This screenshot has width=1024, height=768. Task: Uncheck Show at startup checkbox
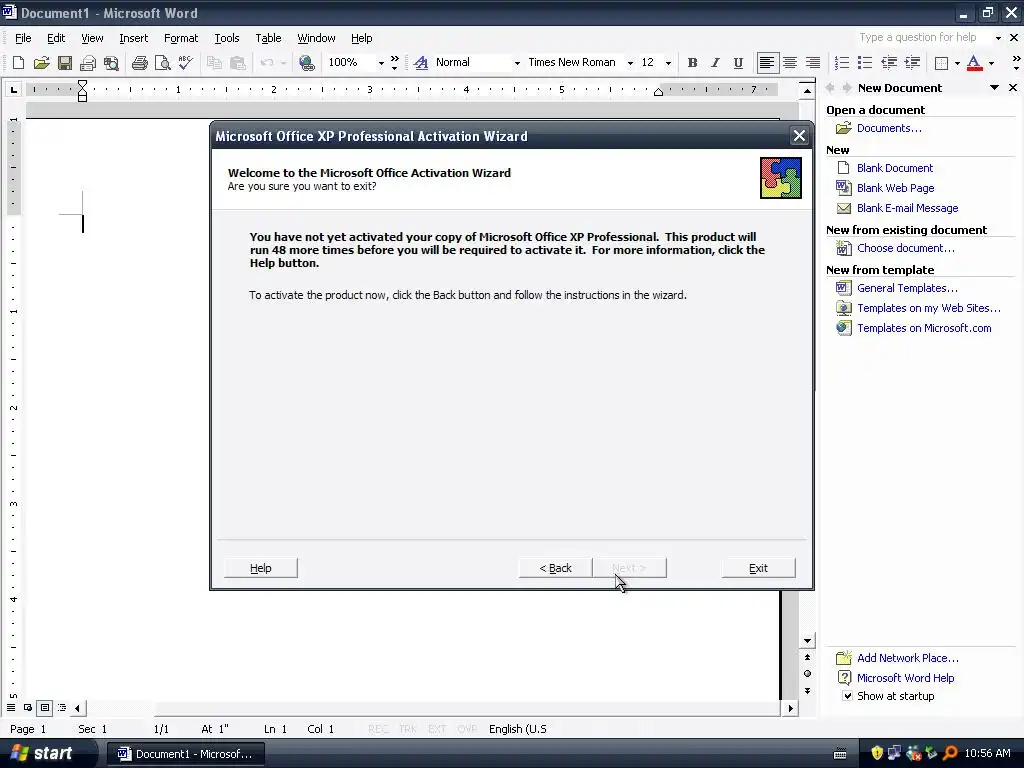[847, 696]
